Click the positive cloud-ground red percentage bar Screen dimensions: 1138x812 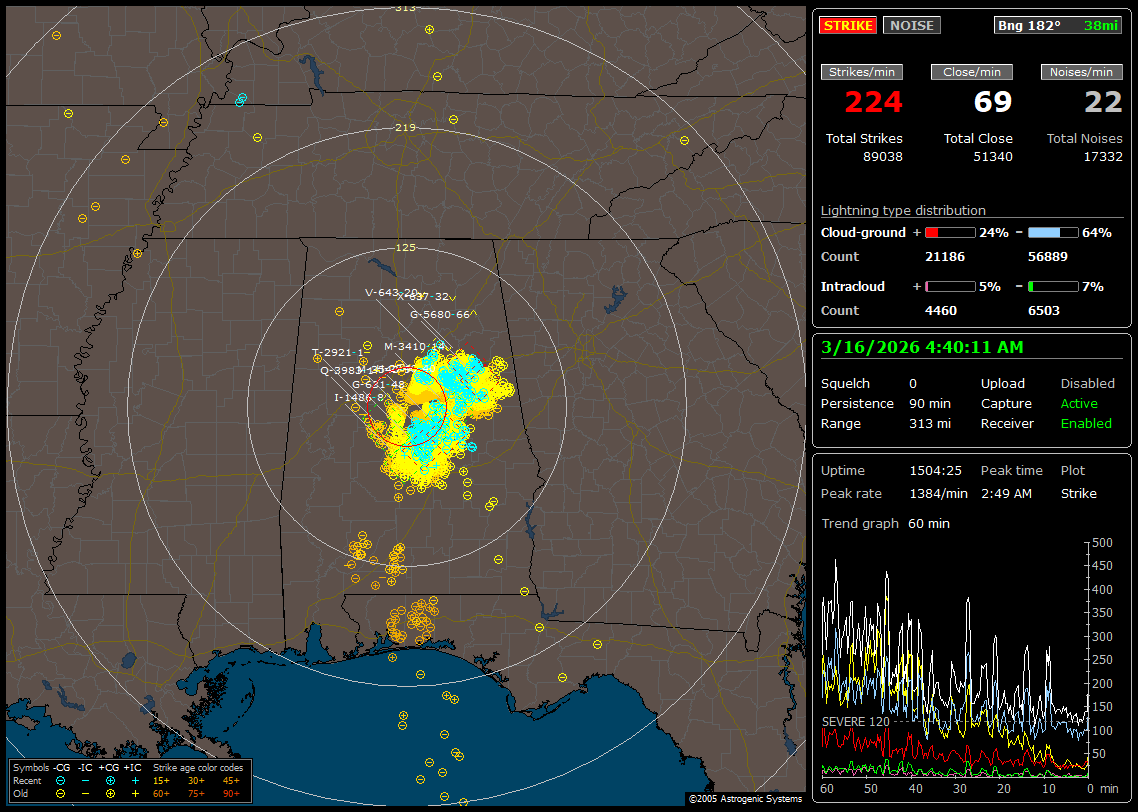coord(949,233)
